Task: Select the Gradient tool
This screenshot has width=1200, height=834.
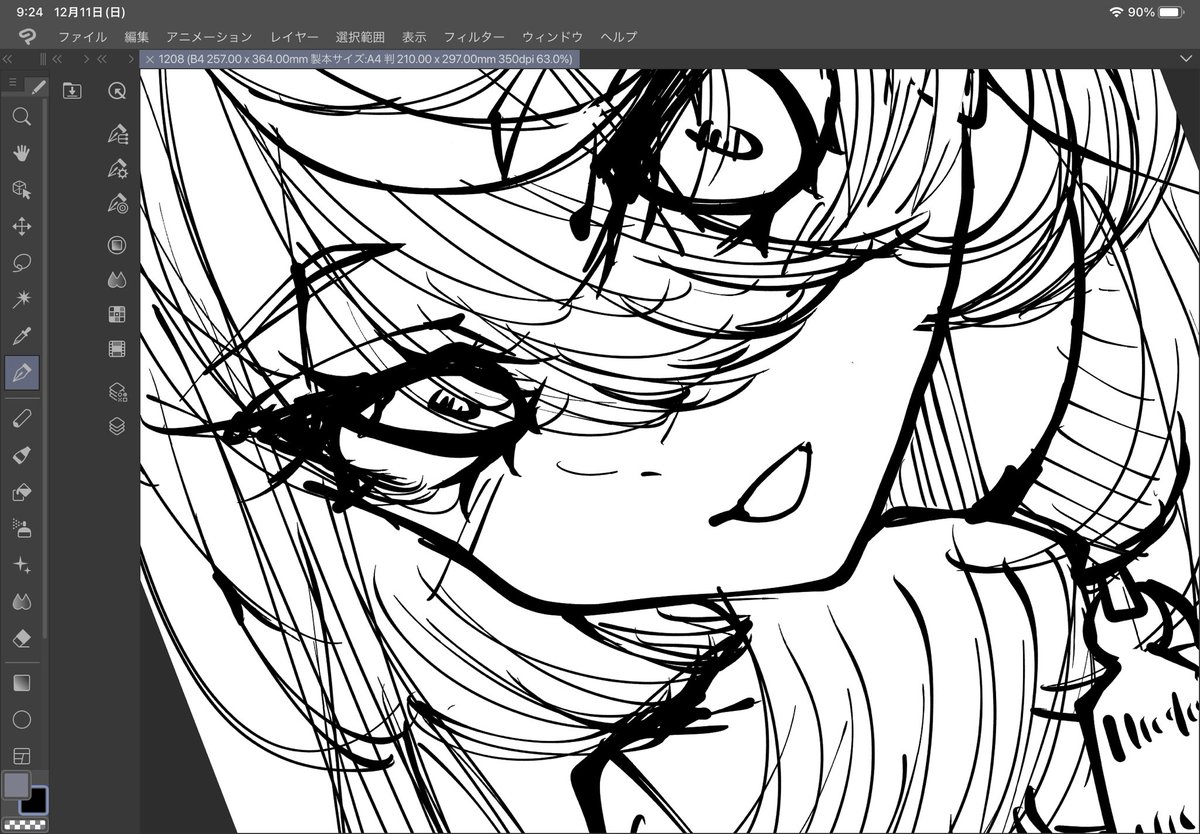Action: pyautogui.click(x=21, y=683)
